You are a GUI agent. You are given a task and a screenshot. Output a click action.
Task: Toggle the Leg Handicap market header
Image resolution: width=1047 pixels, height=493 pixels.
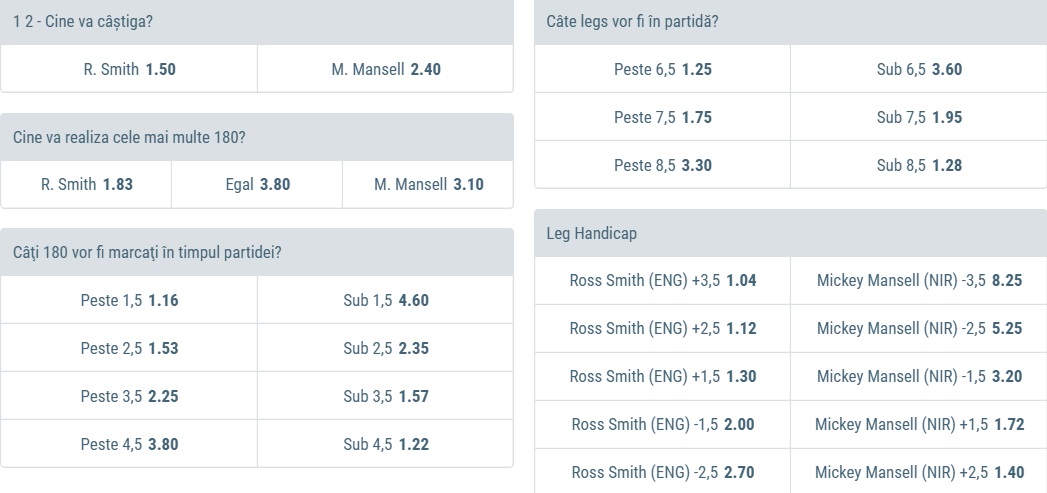click(x=790, y=233)
